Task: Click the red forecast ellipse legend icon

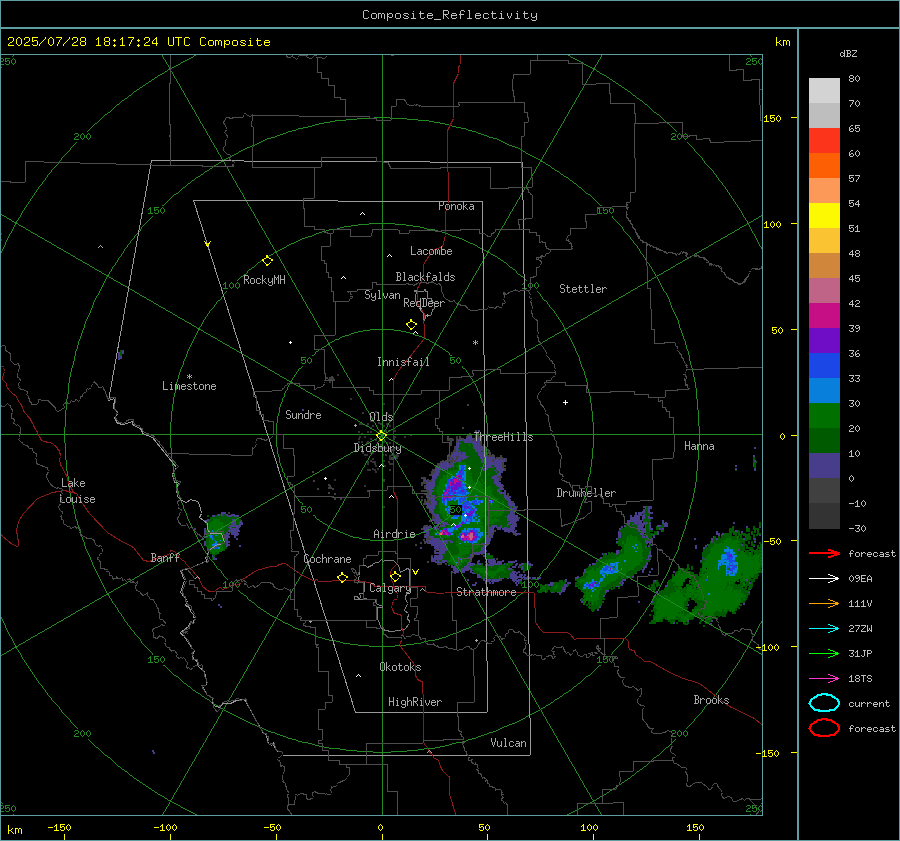Action: (824, 728)
